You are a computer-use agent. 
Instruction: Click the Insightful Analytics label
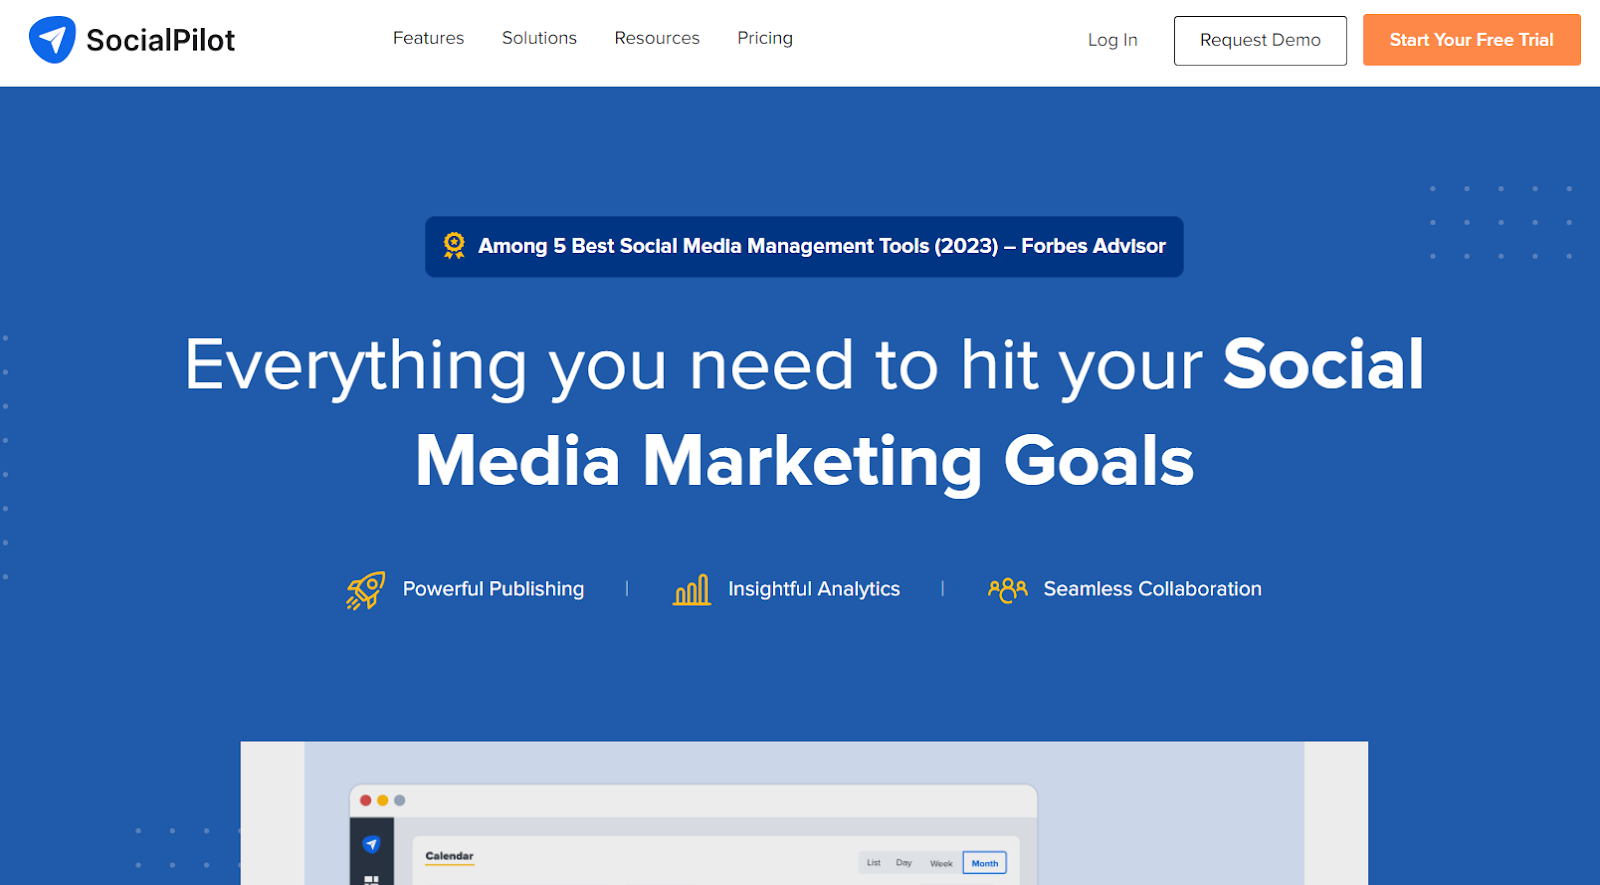814,589
